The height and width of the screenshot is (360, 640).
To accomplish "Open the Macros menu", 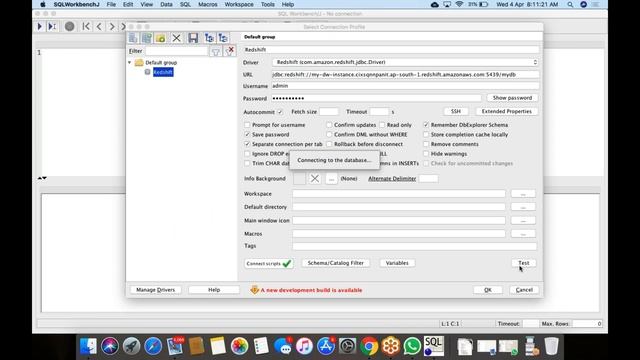I will [208, 4].
